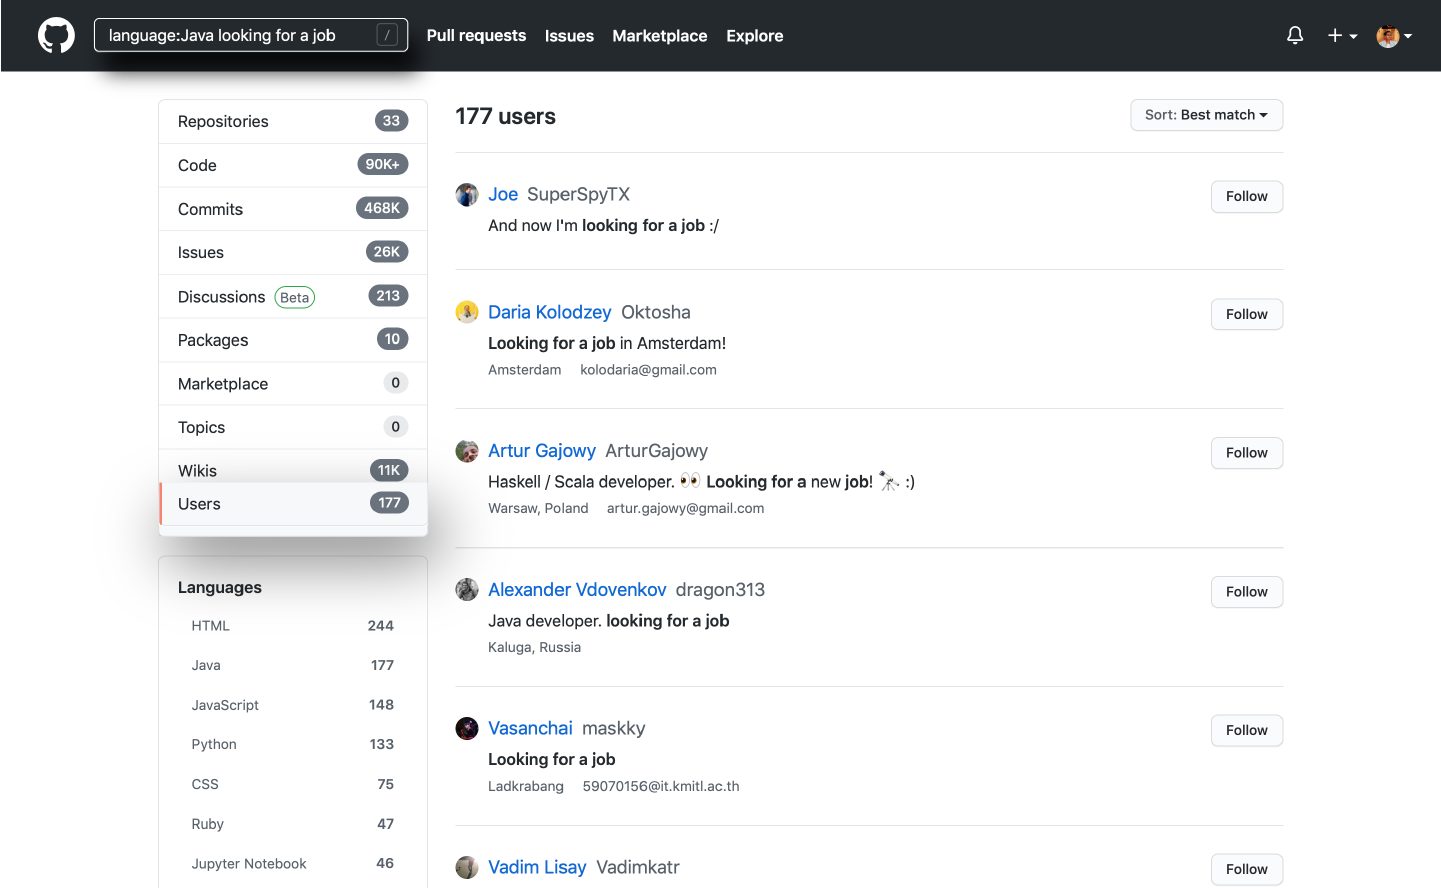Open Pull requests from the top navigation

[476, 35]
